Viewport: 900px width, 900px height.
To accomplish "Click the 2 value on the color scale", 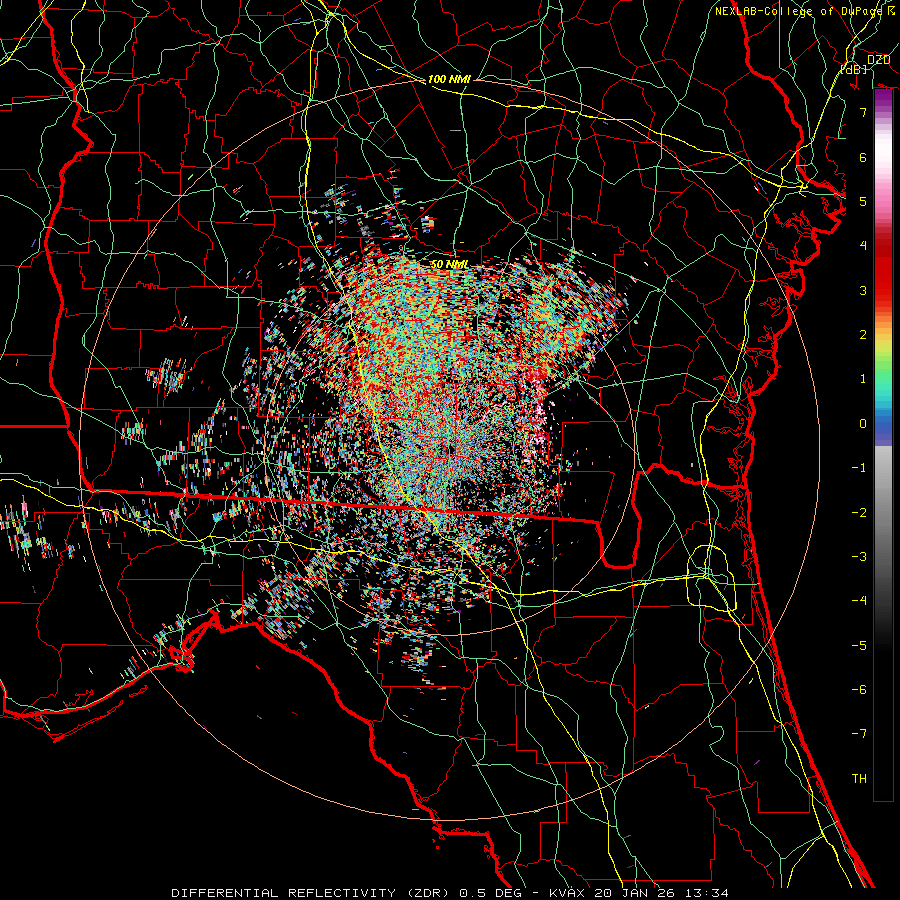I will (863, 335).
